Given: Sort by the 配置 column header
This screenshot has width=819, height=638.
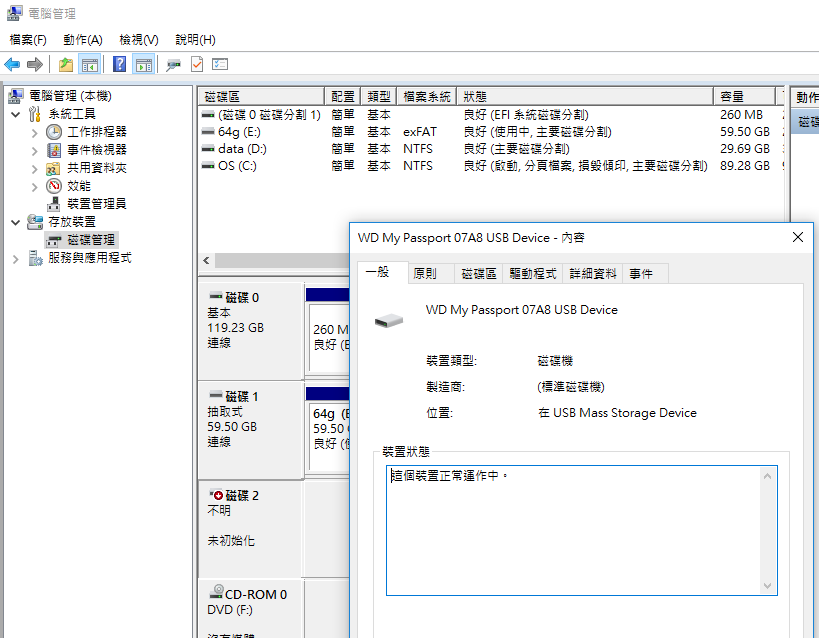Looking at the screenshot, I should tap(343, 96).
